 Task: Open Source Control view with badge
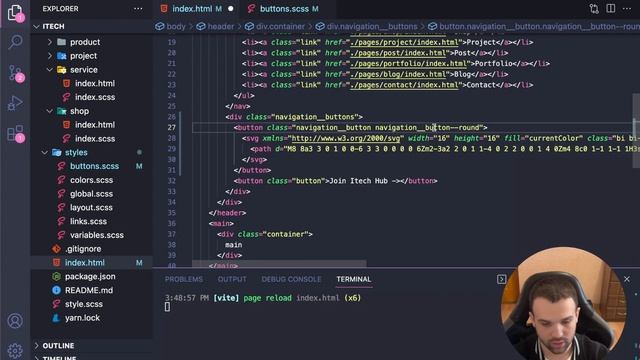click(x=16, y=73)
